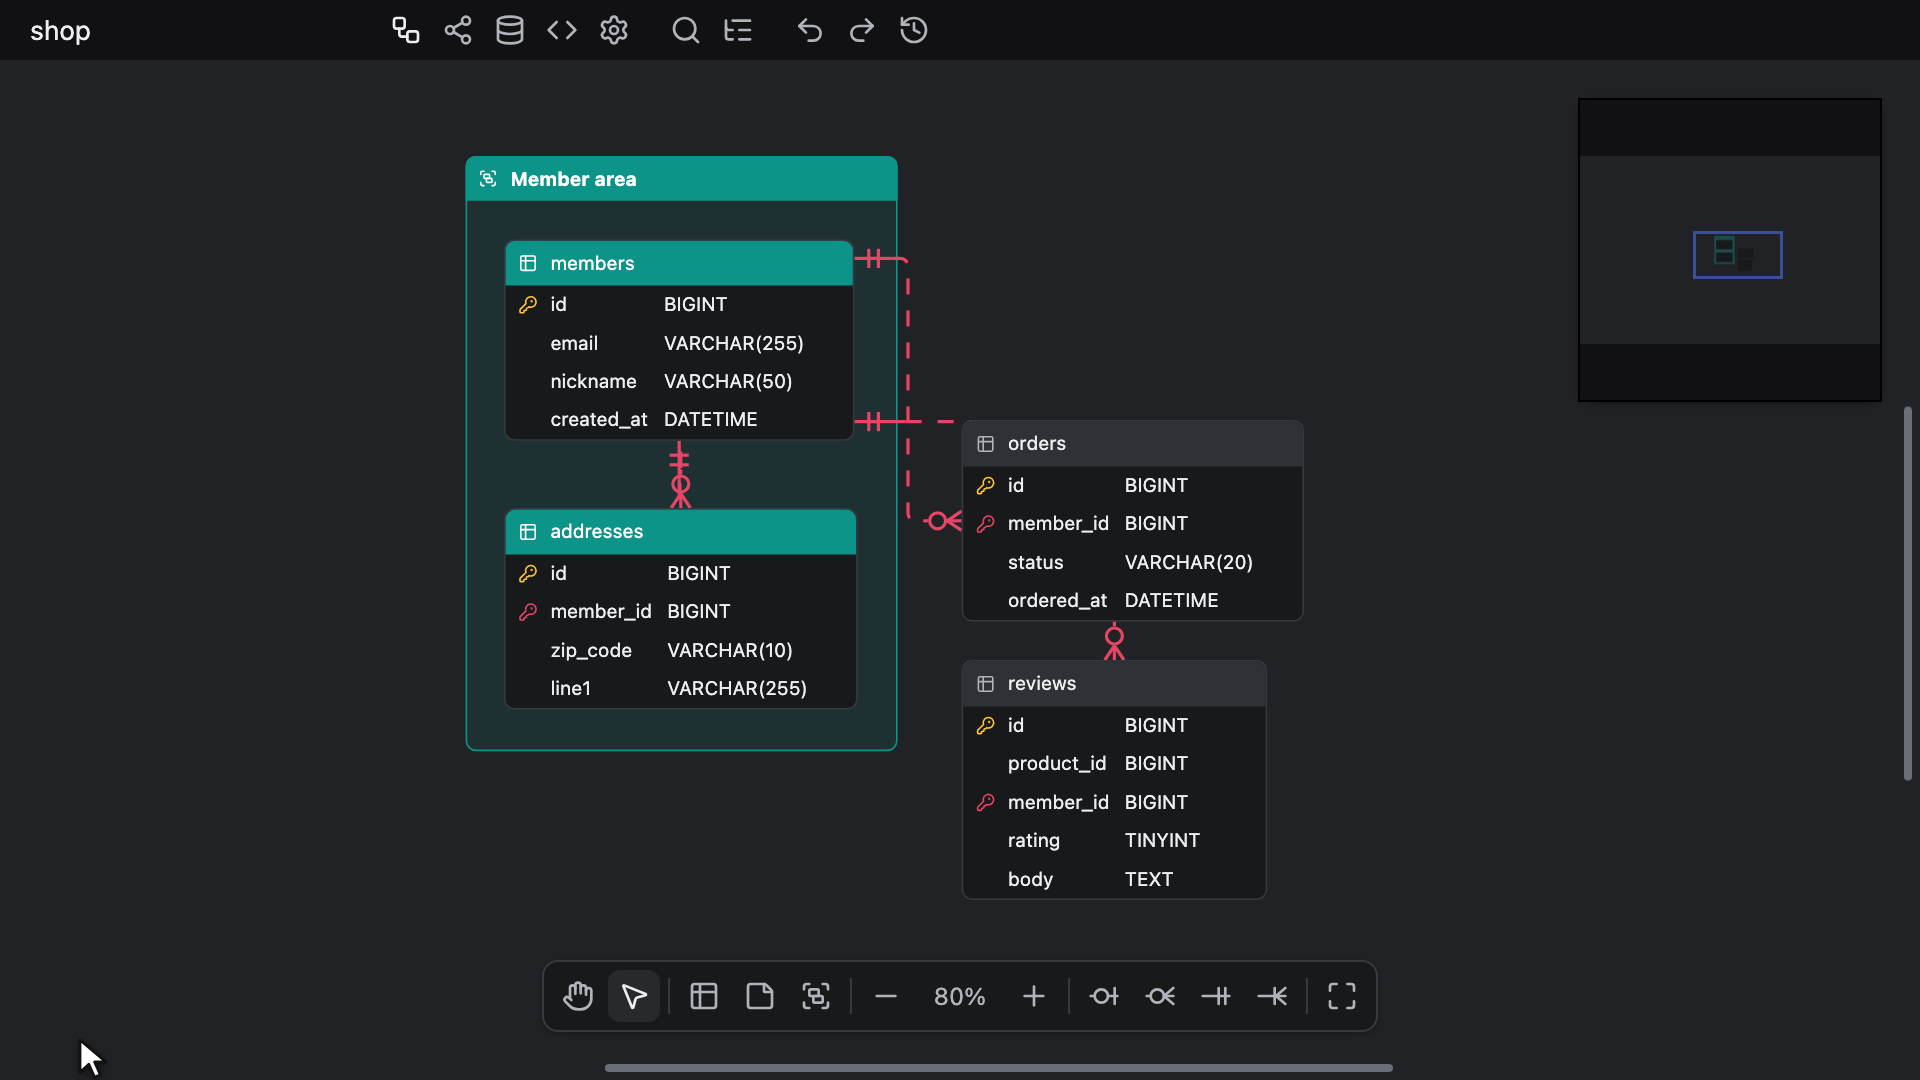Click the database icon in top toolbar
The height and width of the screenshot is (1080, 1920).
(x=510, y=30)
